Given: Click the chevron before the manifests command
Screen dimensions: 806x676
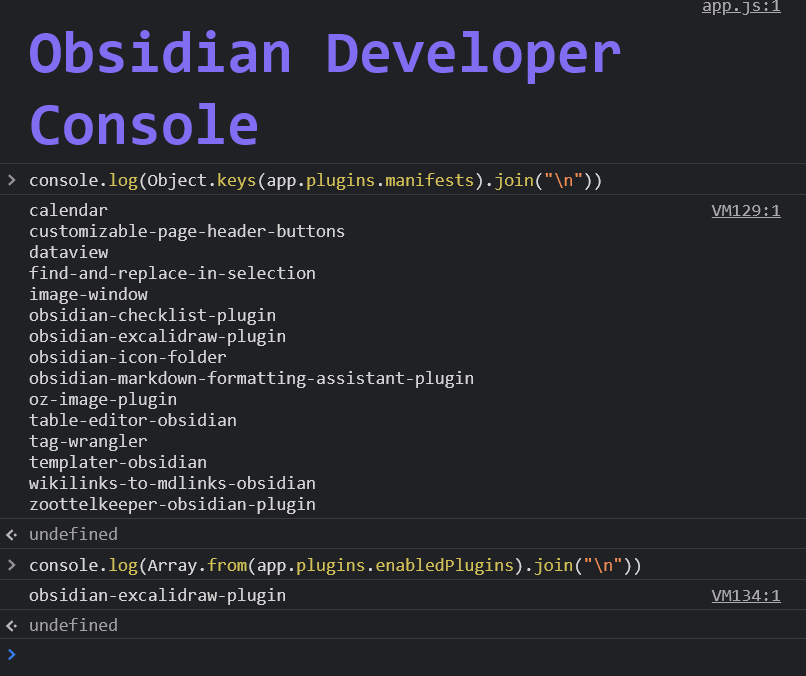Looking at the screenshot, I should pos(10,180).
